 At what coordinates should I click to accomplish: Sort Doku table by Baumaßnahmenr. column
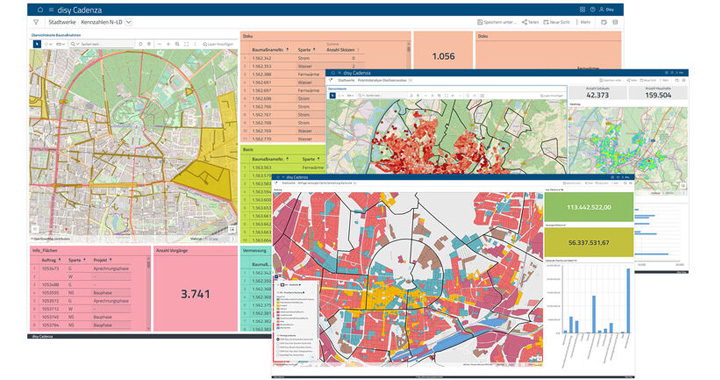270,50
